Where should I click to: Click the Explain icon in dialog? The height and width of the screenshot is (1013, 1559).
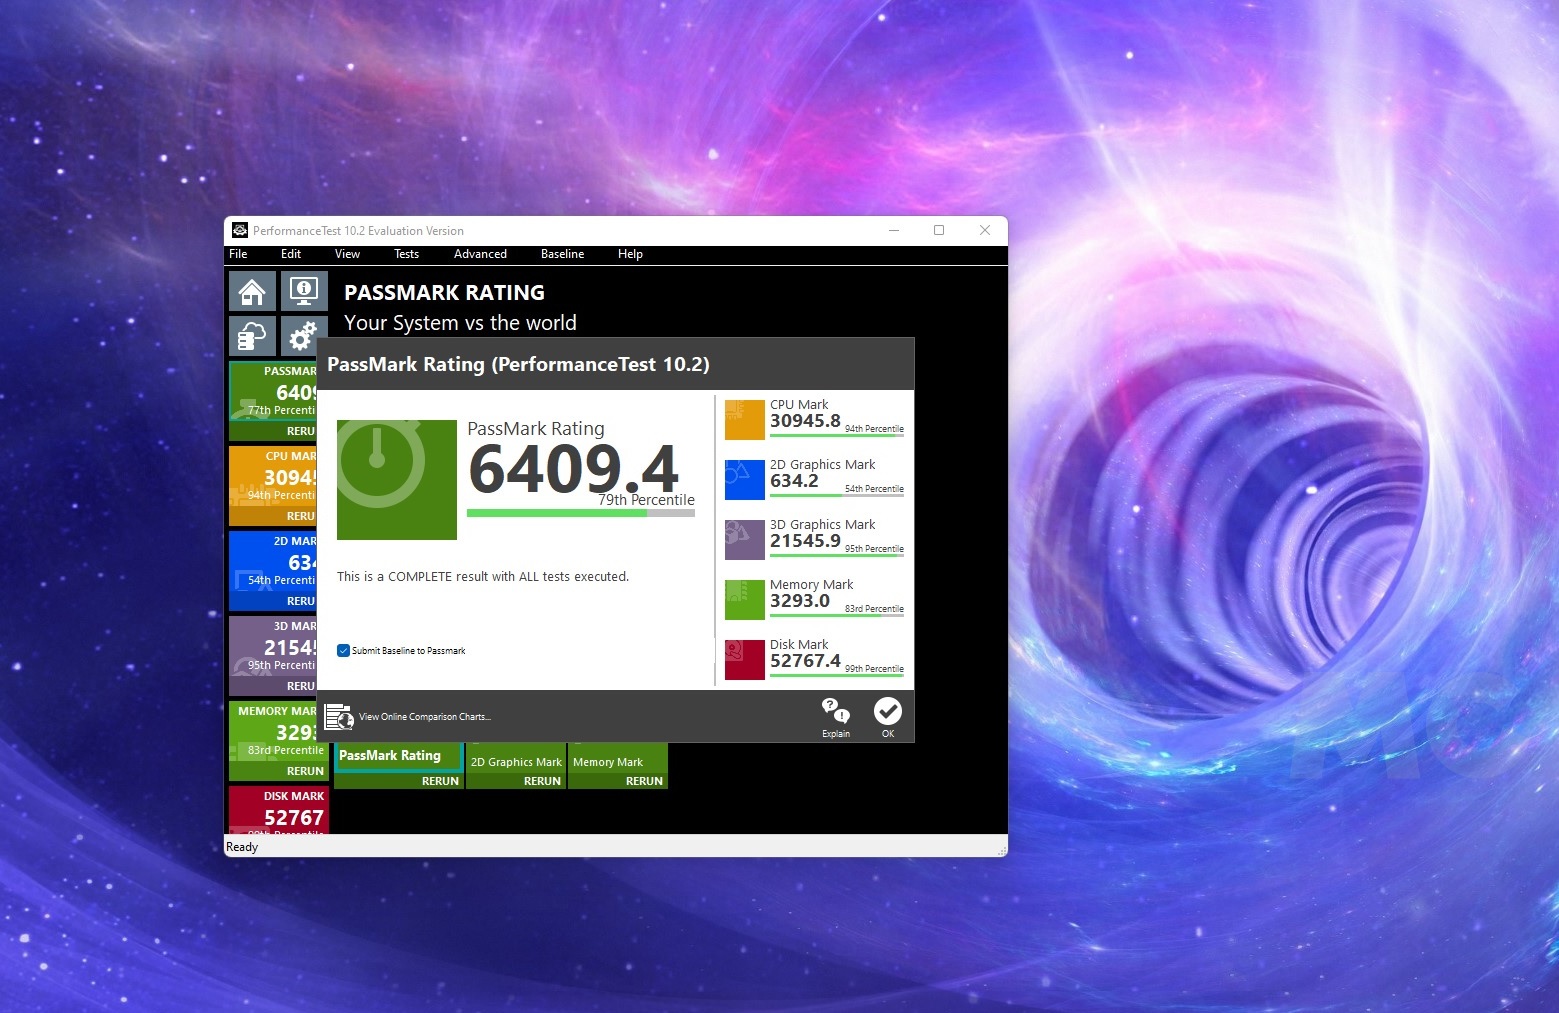(835, 717)
